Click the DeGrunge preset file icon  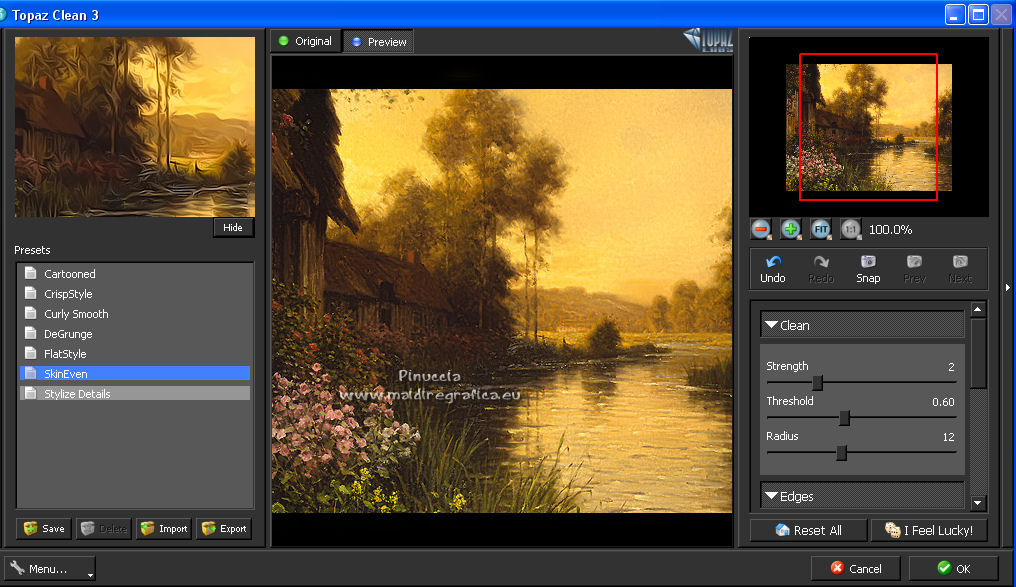coord(30,333)
